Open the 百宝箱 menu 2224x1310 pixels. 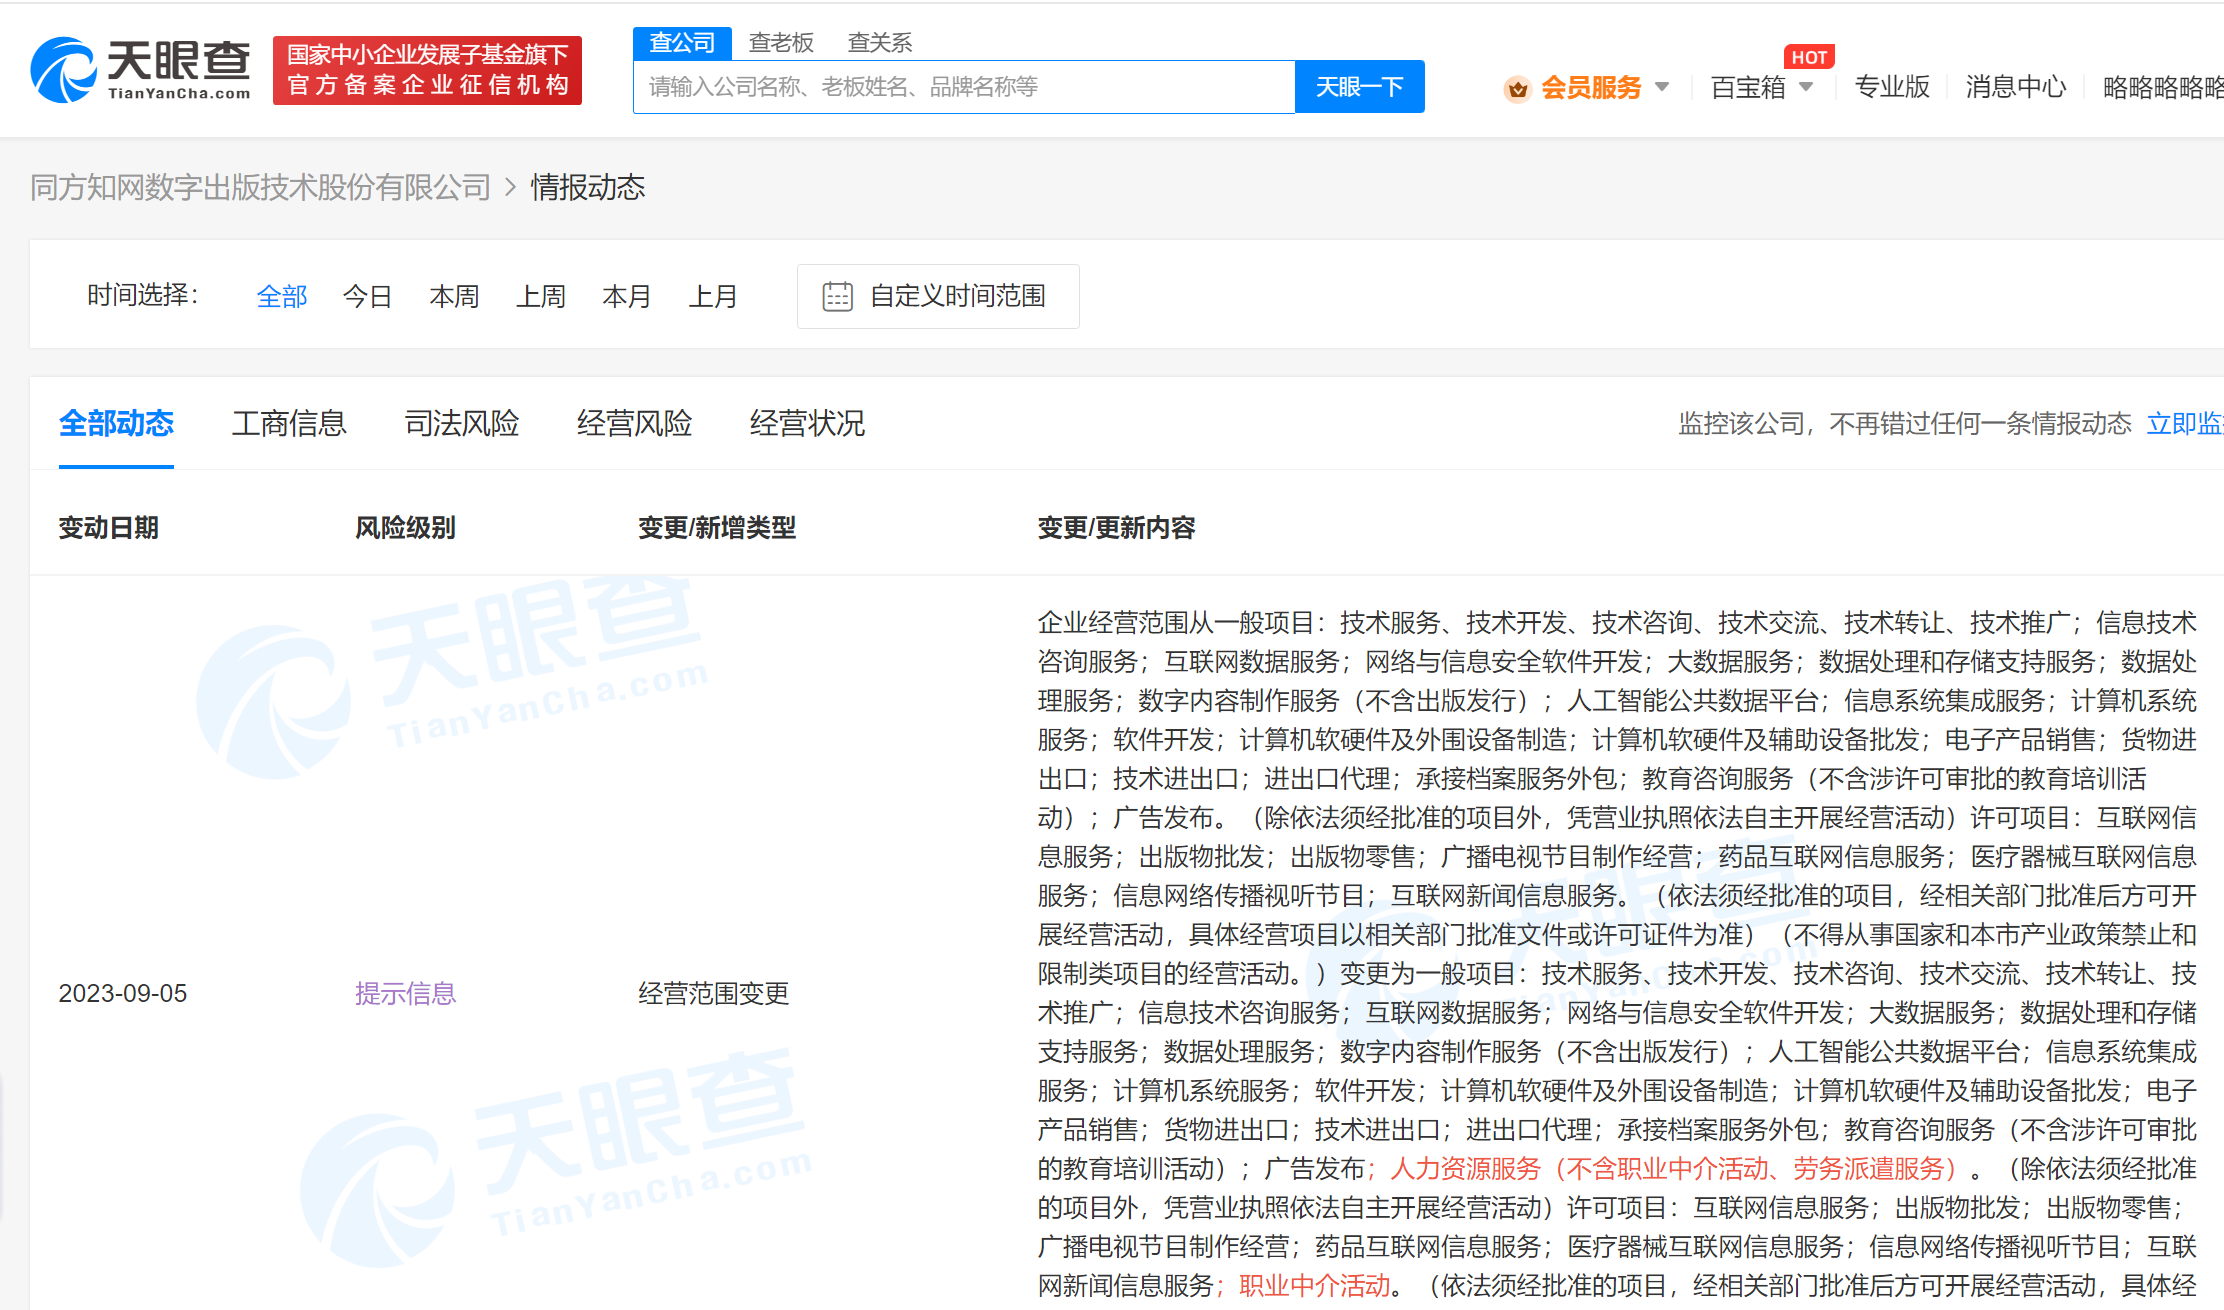(1748, 88)
